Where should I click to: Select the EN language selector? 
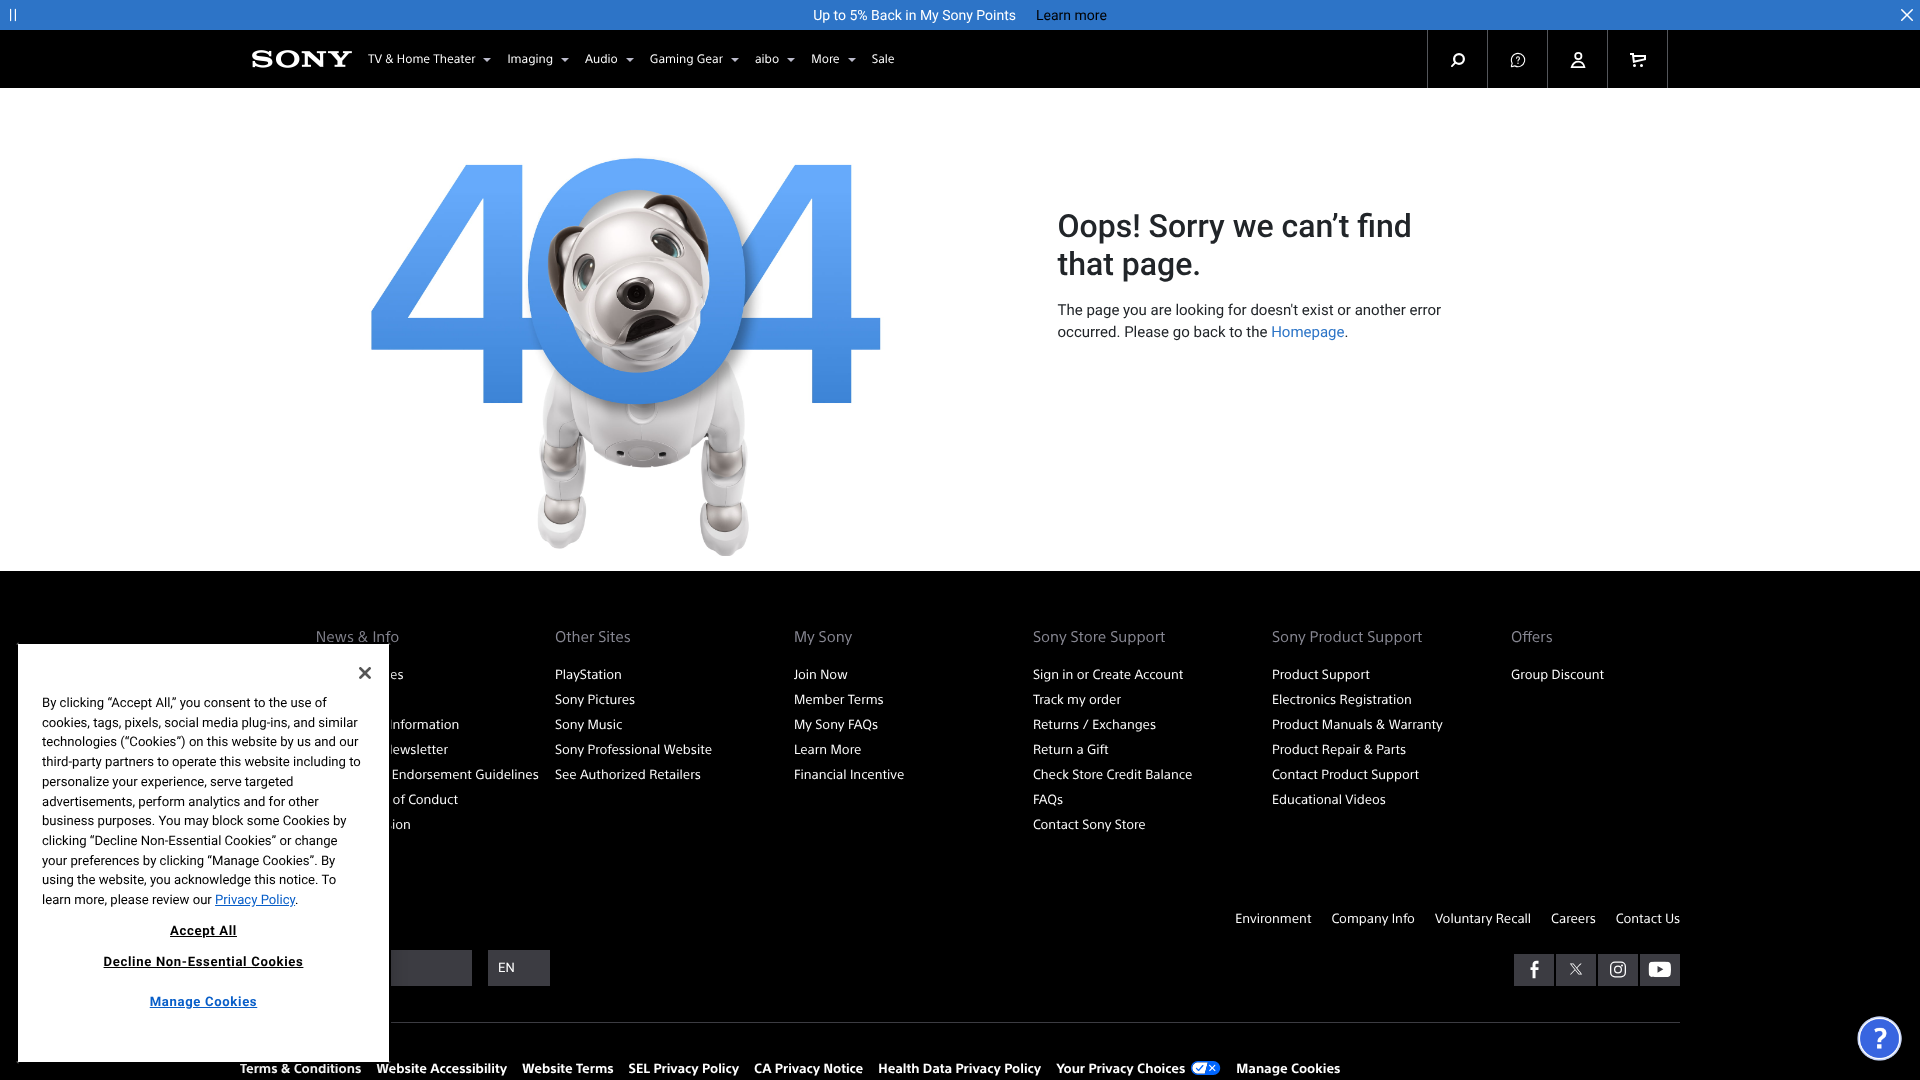(x=518, y=968)
